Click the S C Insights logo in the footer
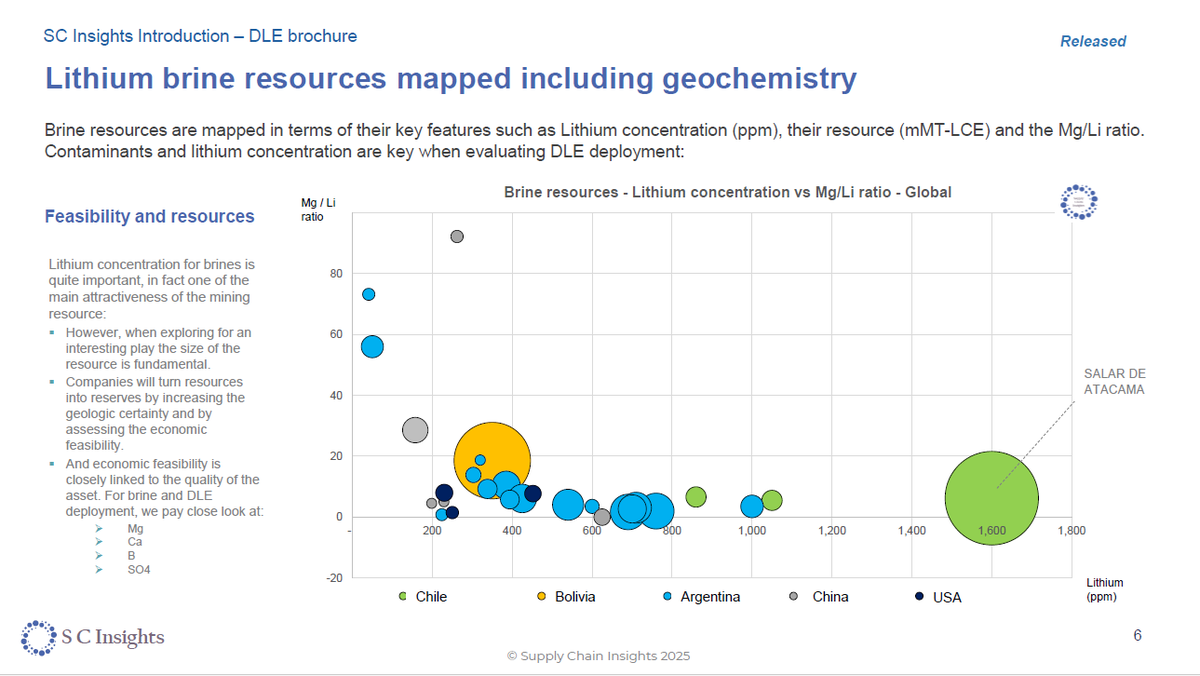This screenshot has height=676, width=1200. 92,637
